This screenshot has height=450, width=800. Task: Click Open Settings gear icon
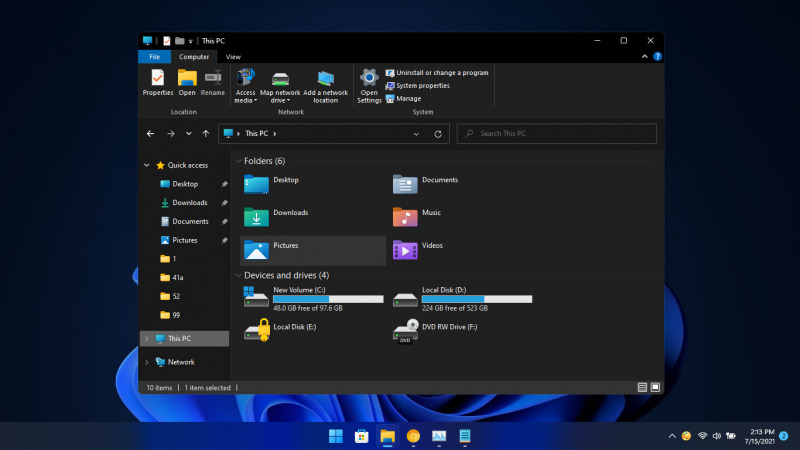[x=369, y=86]
